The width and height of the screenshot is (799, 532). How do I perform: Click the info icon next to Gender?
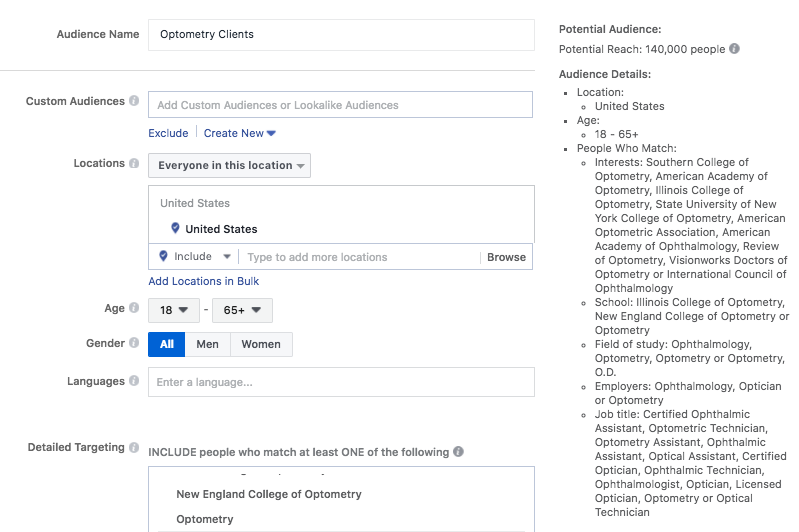[134, 342]
